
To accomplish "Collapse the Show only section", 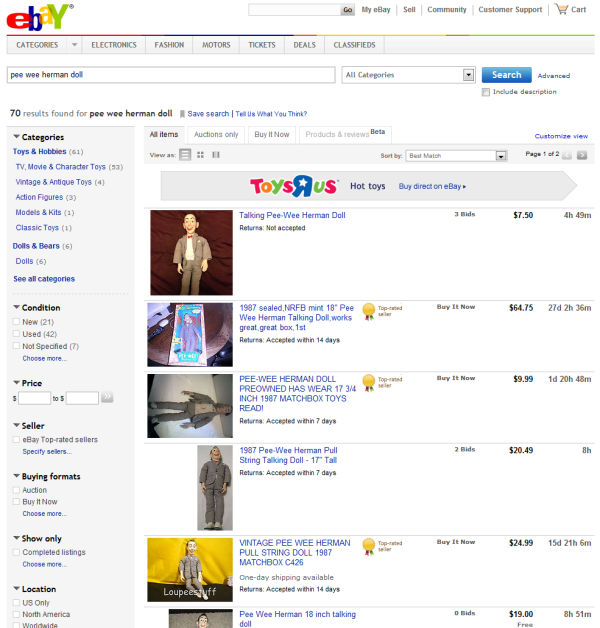I will pos(16,538).
